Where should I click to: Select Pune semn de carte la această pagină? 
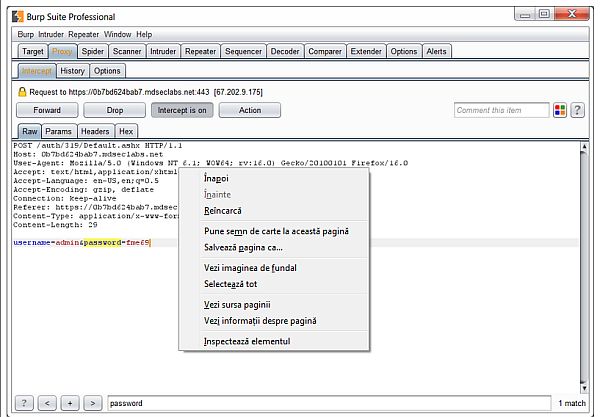(276, 231)
